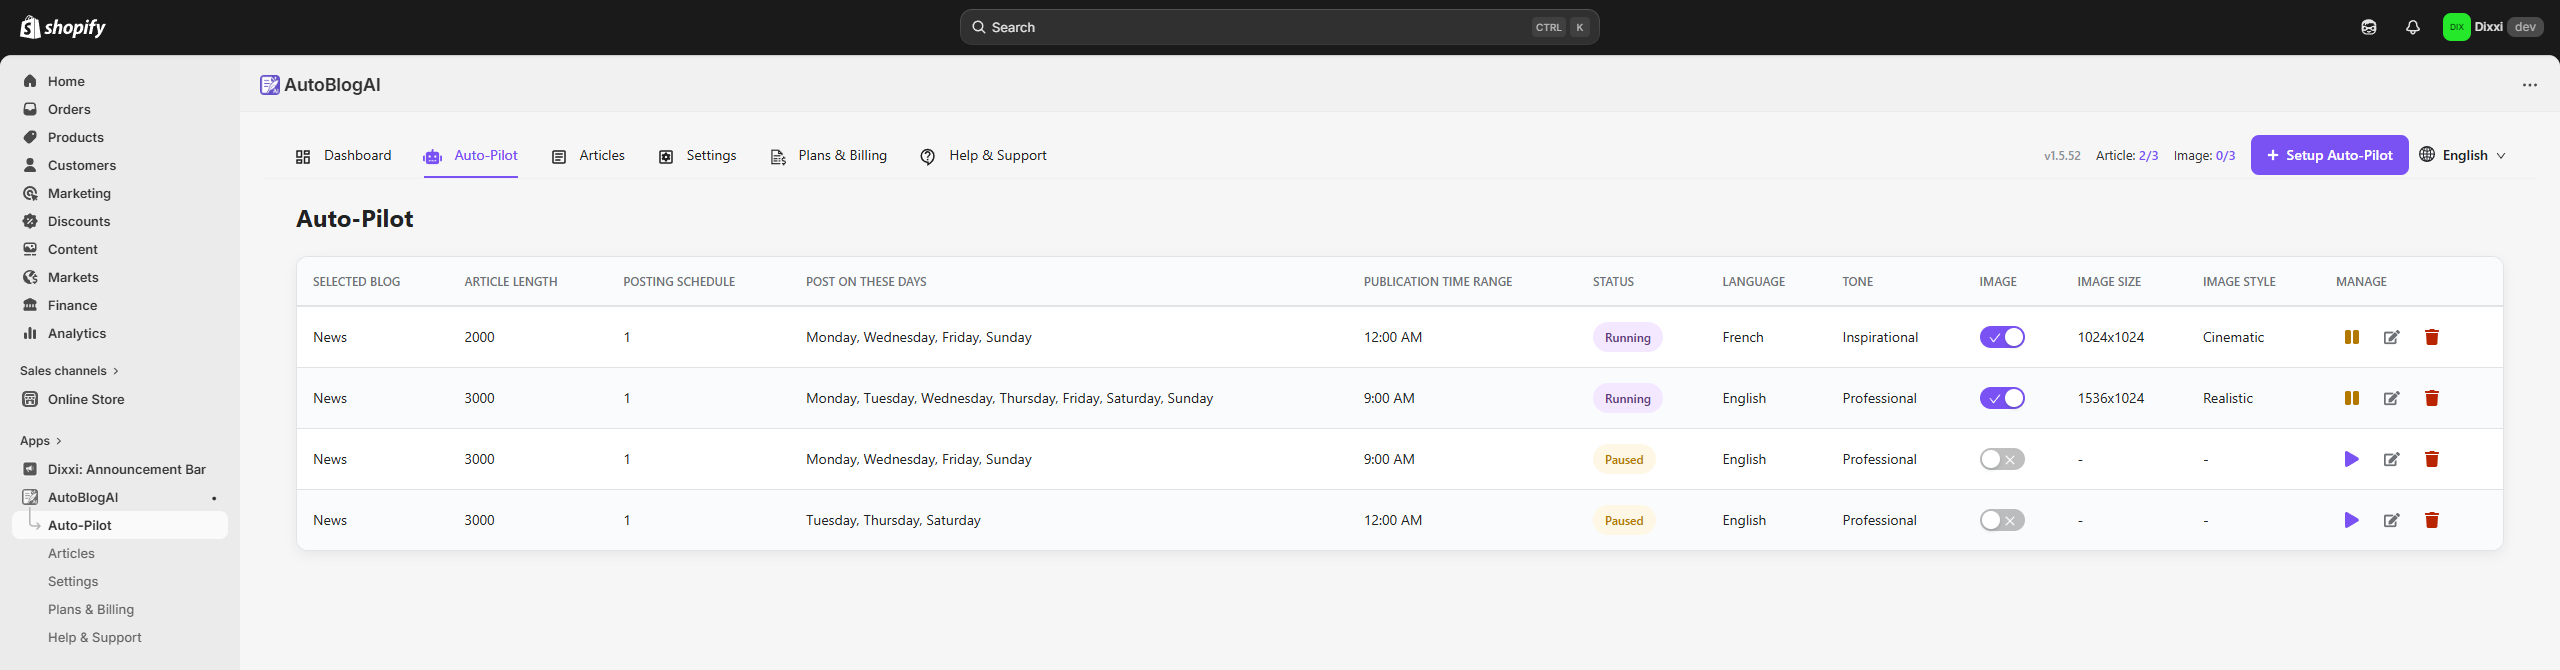Open the Help & Support tab
The image size is (2560, 670).
pos(983,156)
